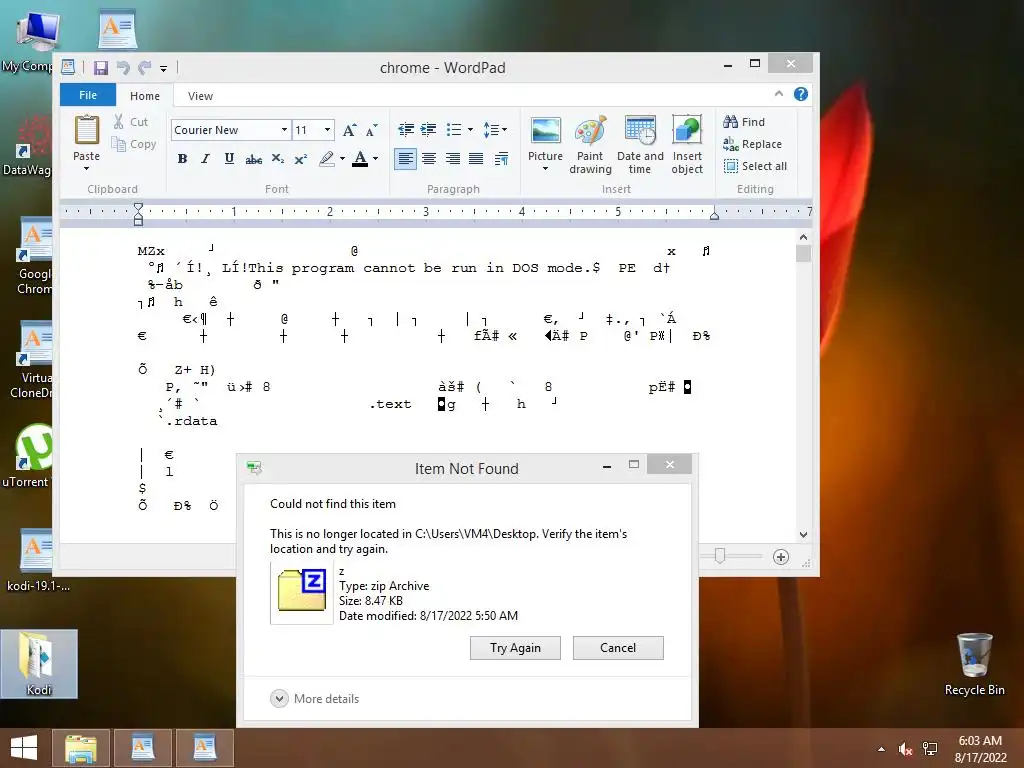This screenshot has width=1024, height=768.
Task: Expand the Picture dropdown arrow
Action: [545, 169]
